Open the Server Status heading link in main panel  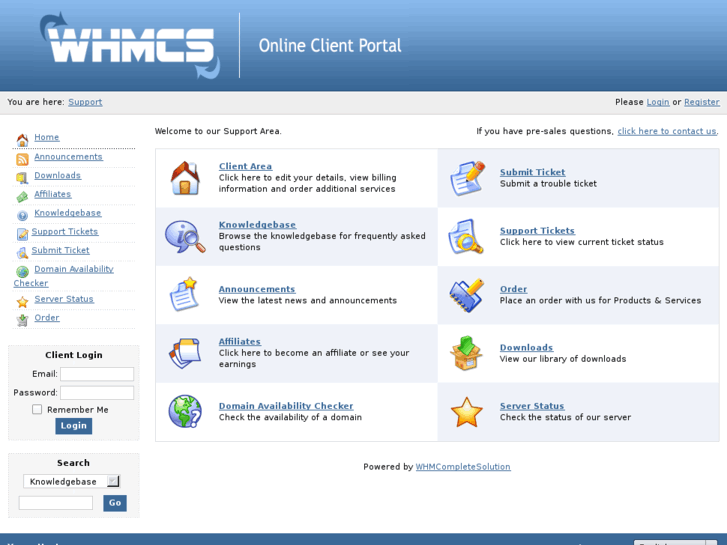click(x=532, y=406)
